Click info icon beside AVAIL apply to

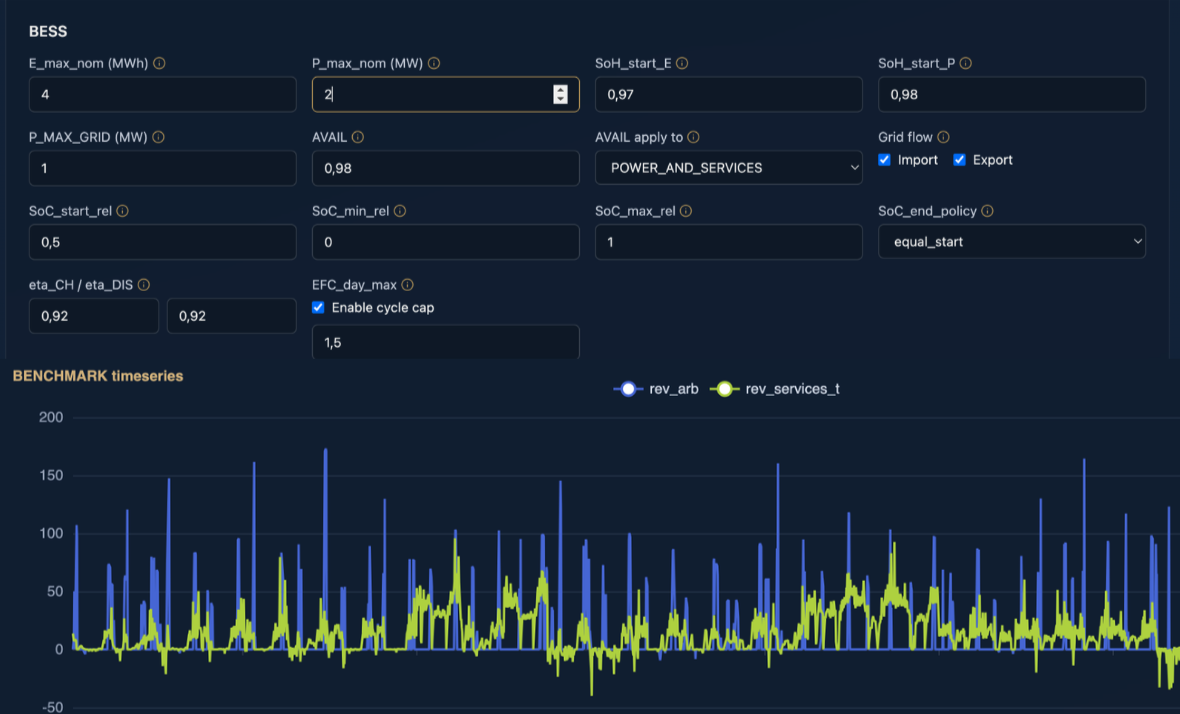pos(693,137)
